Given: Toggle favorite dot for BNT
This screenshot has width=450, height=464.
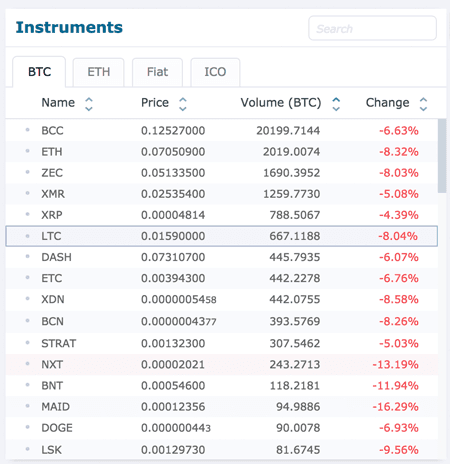Looking at the screenshot, I should pyautogui.click(x=28, y=385).
